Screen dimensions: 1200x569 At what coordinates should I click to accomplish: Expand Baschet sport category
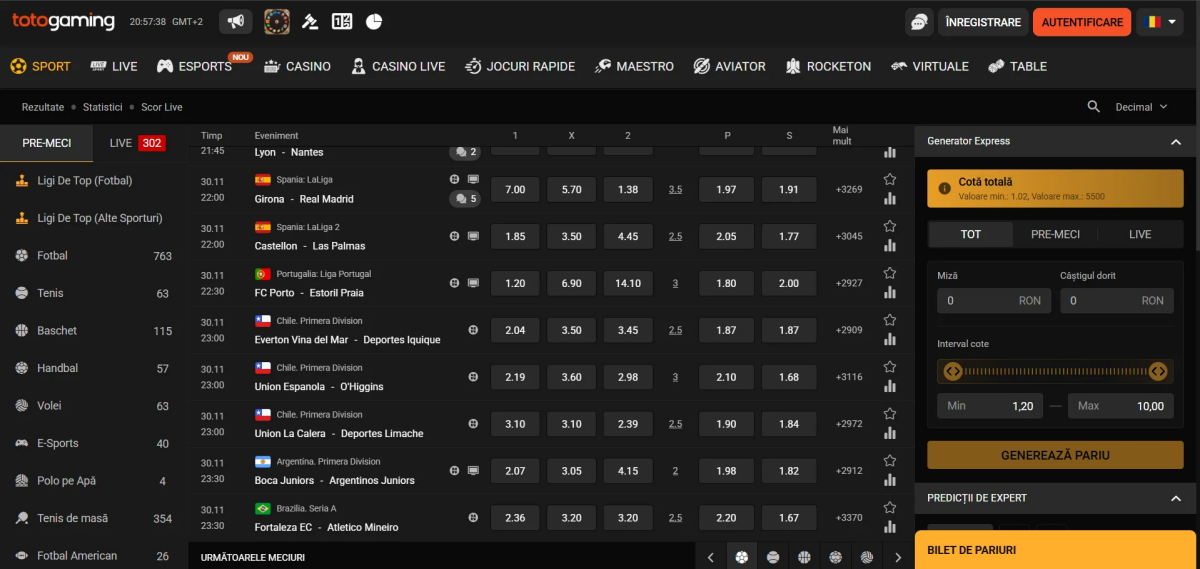94,331
